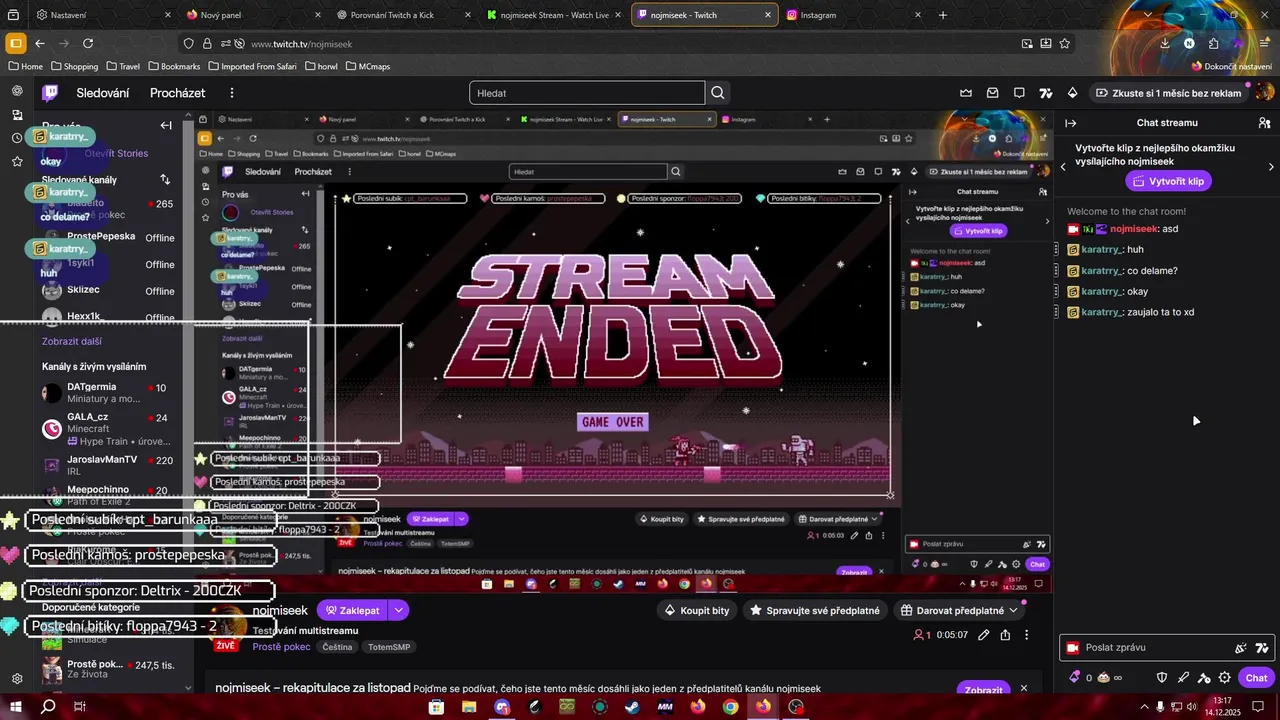Click Zkuste si 1 měsíc bez reklam

coord(1169,93)
